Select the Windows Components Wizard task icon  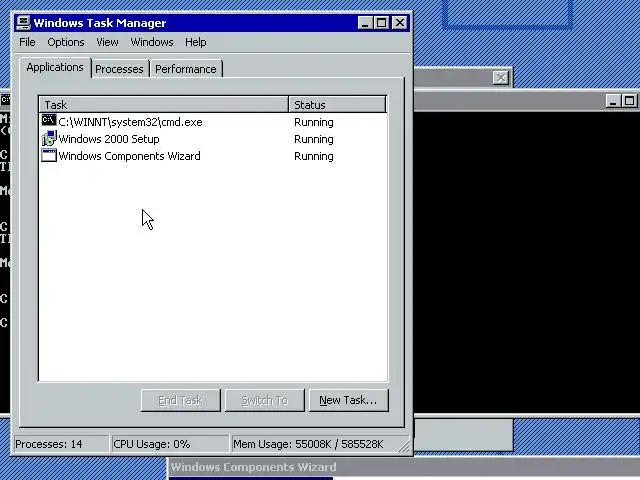click(x=49, y=156)
